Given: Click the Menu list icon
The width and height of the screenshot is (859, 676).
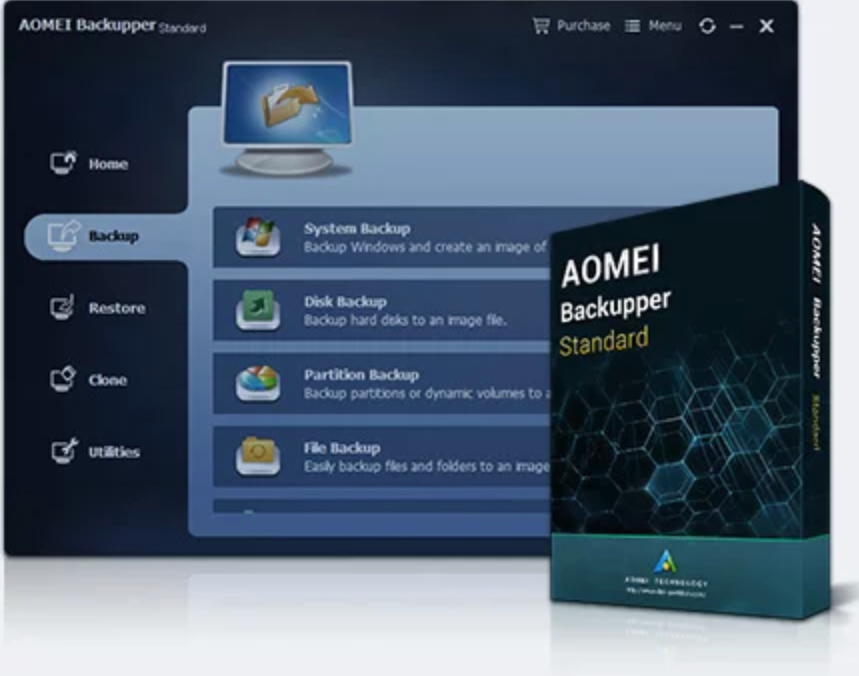Looking at the screenshot, I should [632, 26].
